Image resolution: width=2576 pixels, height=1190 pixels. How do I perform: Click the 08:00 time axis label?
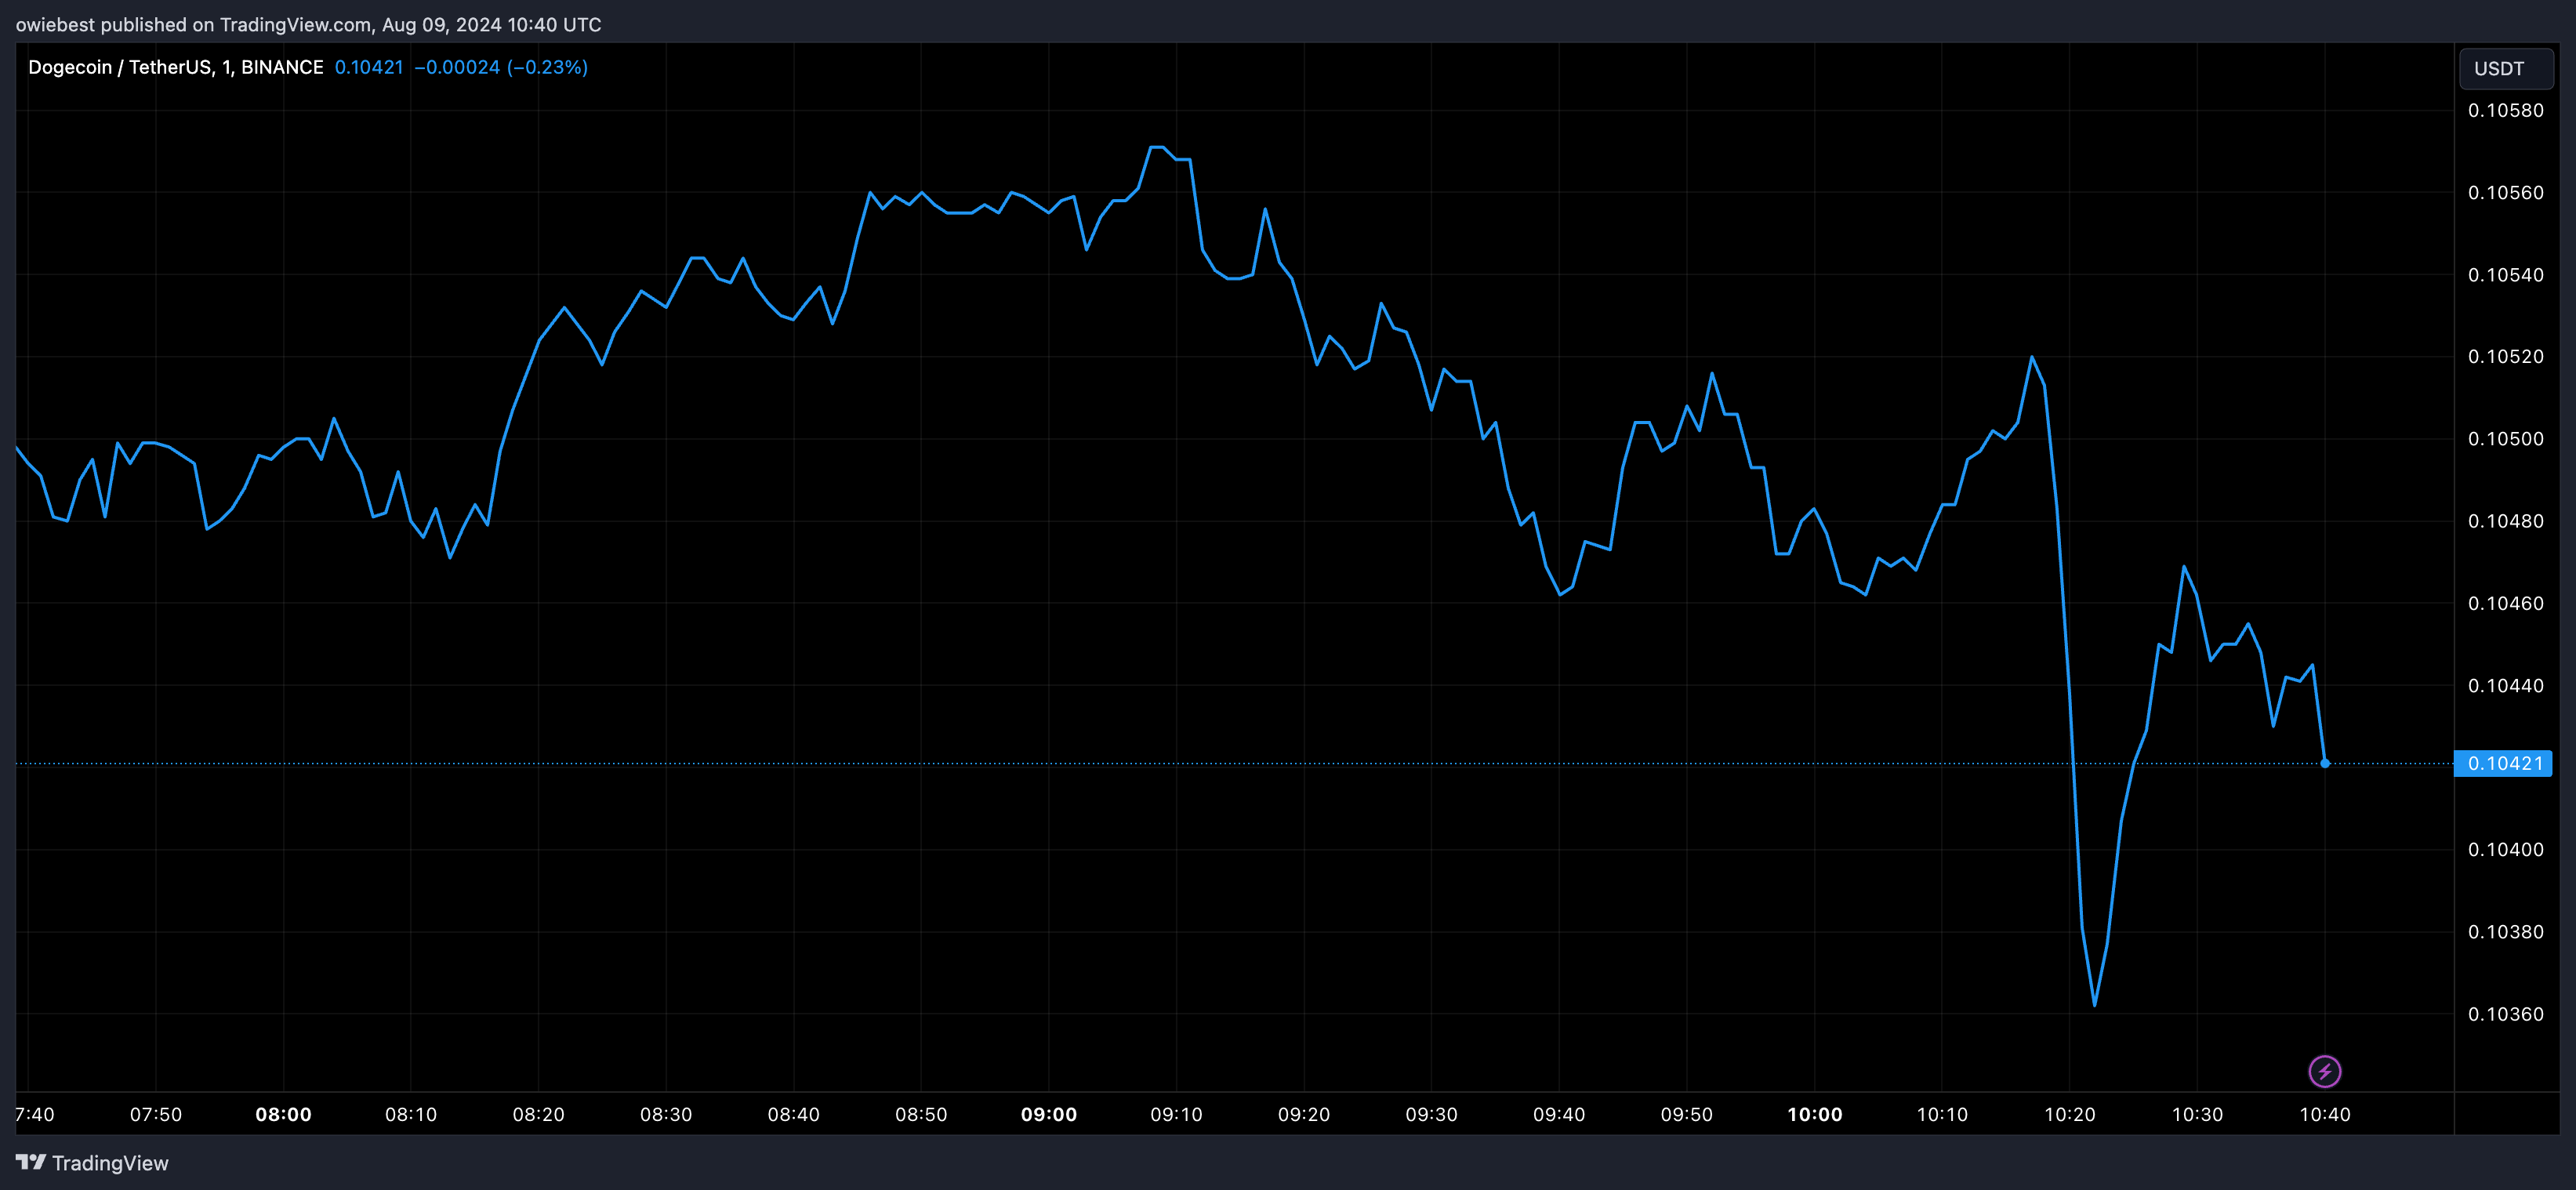pyautogui.click(x=283, y=1114)
